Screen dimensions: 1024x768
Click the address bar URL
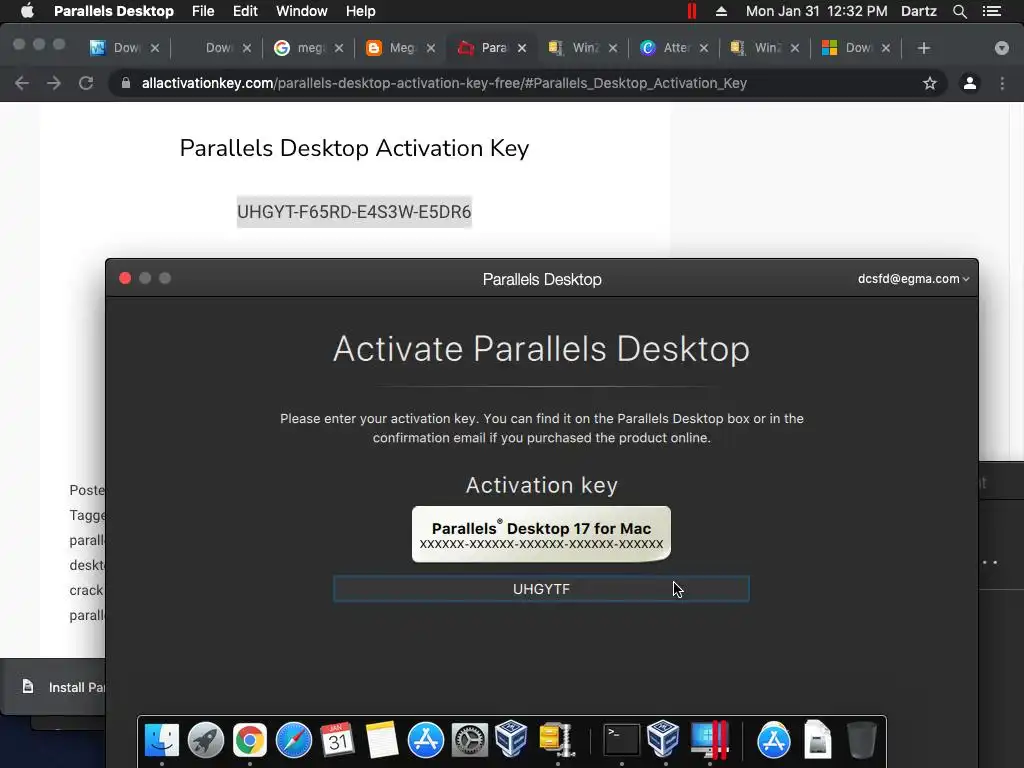coord(444,83)
